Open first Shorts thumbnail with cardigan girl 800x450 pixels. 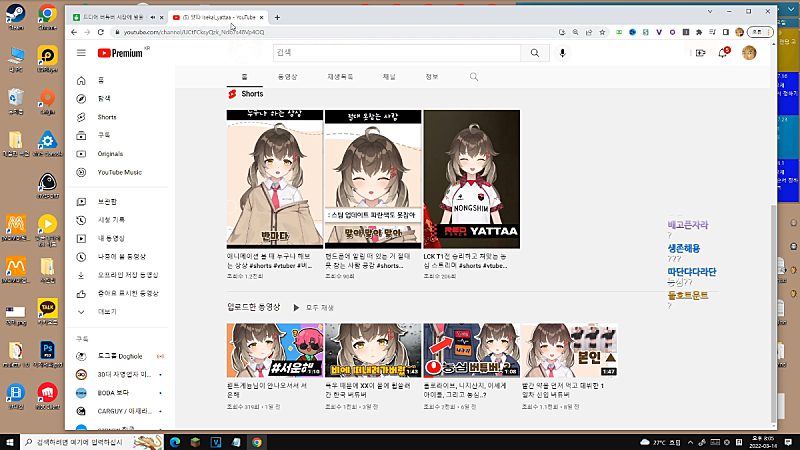coord(275,179)
